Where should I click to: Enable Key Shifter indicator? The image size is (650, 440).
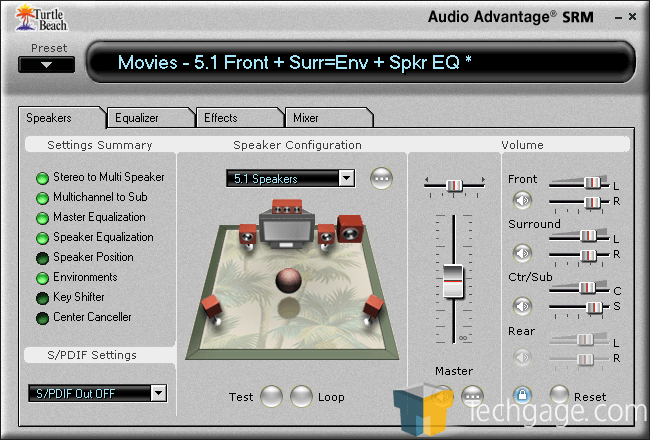[x=42, y=298]
